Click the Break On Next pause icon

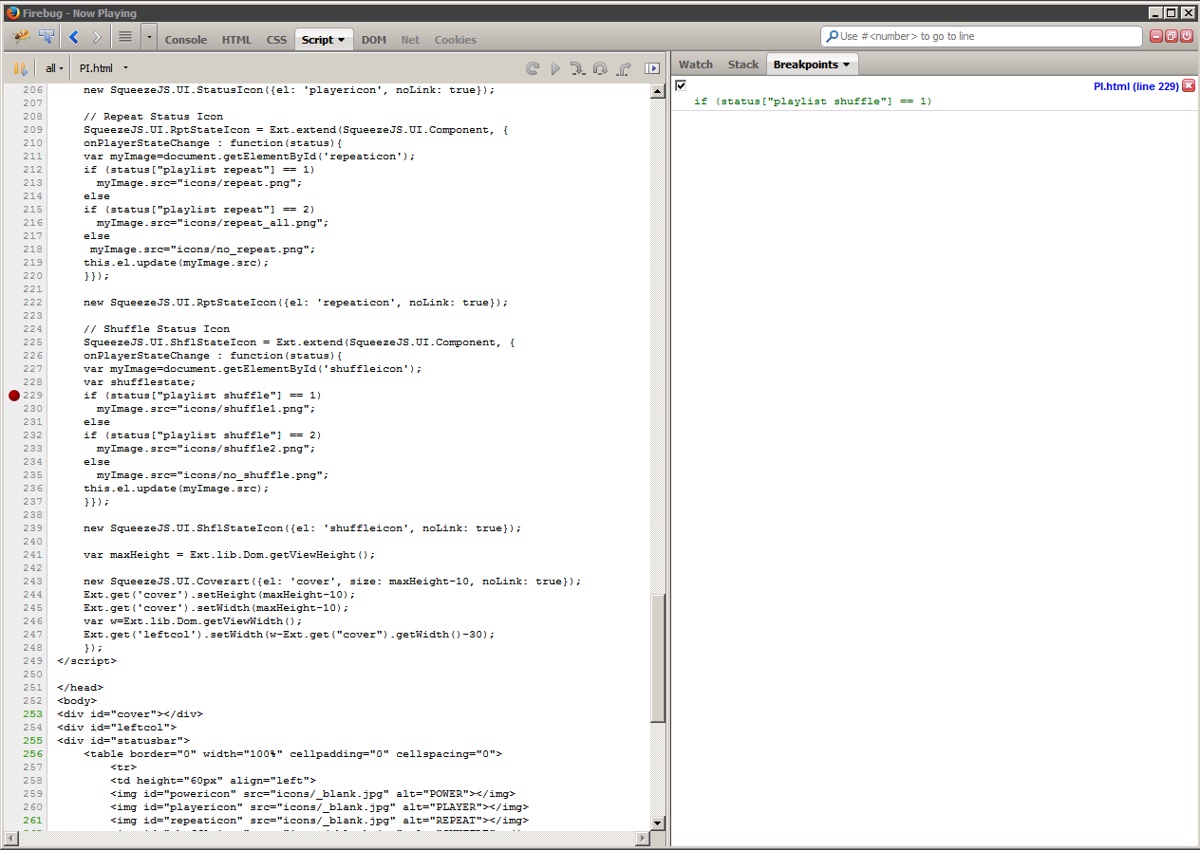click(x=19, y=68)
